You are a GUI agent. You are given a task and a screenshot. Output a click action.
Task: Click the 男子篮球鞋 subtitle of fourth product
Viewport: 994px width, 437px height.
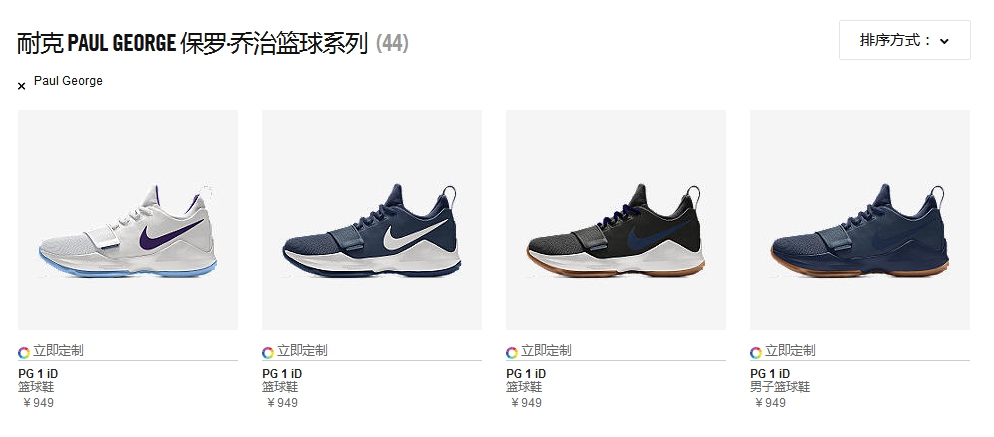click(780, 387)
